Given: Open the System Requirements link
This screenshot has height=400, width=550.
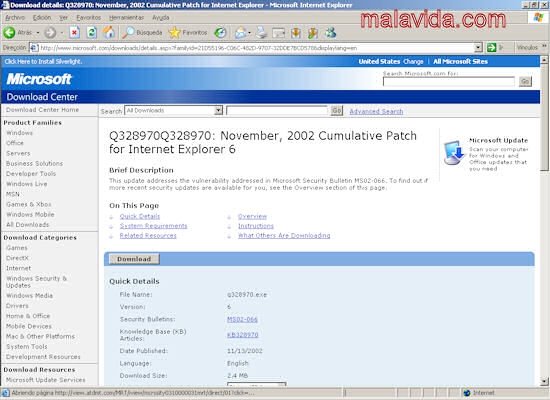Looking at the screenshot, I should pos(153,226).
